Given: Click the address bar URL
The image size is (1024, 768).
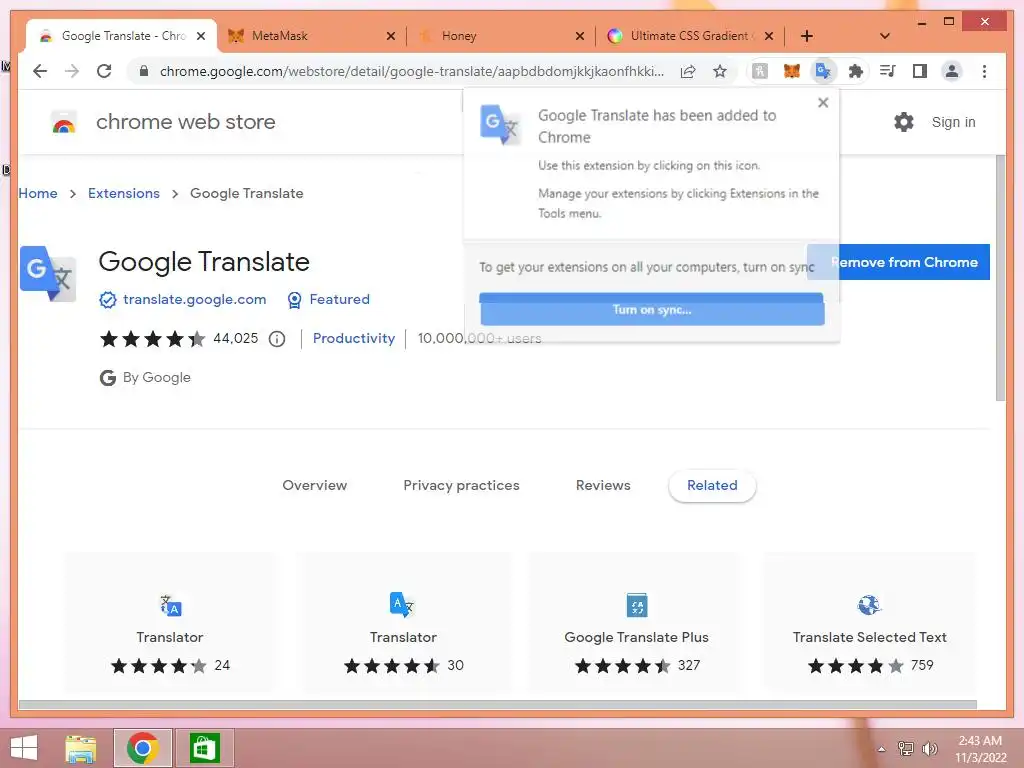Looking at the screenshot, I should (411, 71).
